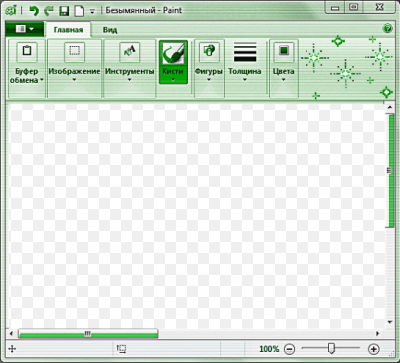Click the zoom slider handle
The image size is (400, 363).
(331, 348)
